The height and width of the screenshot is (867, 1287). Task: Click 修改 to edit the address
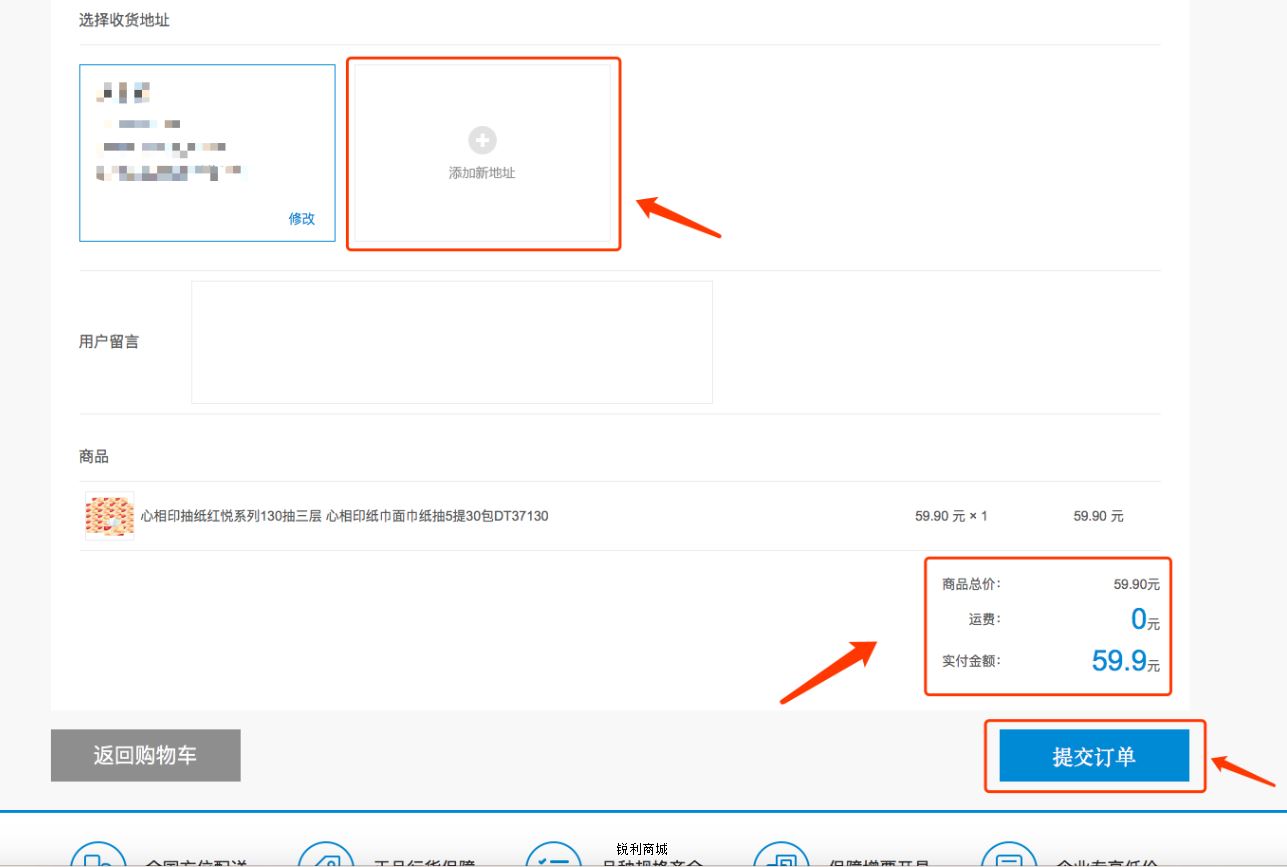[302, 218]
